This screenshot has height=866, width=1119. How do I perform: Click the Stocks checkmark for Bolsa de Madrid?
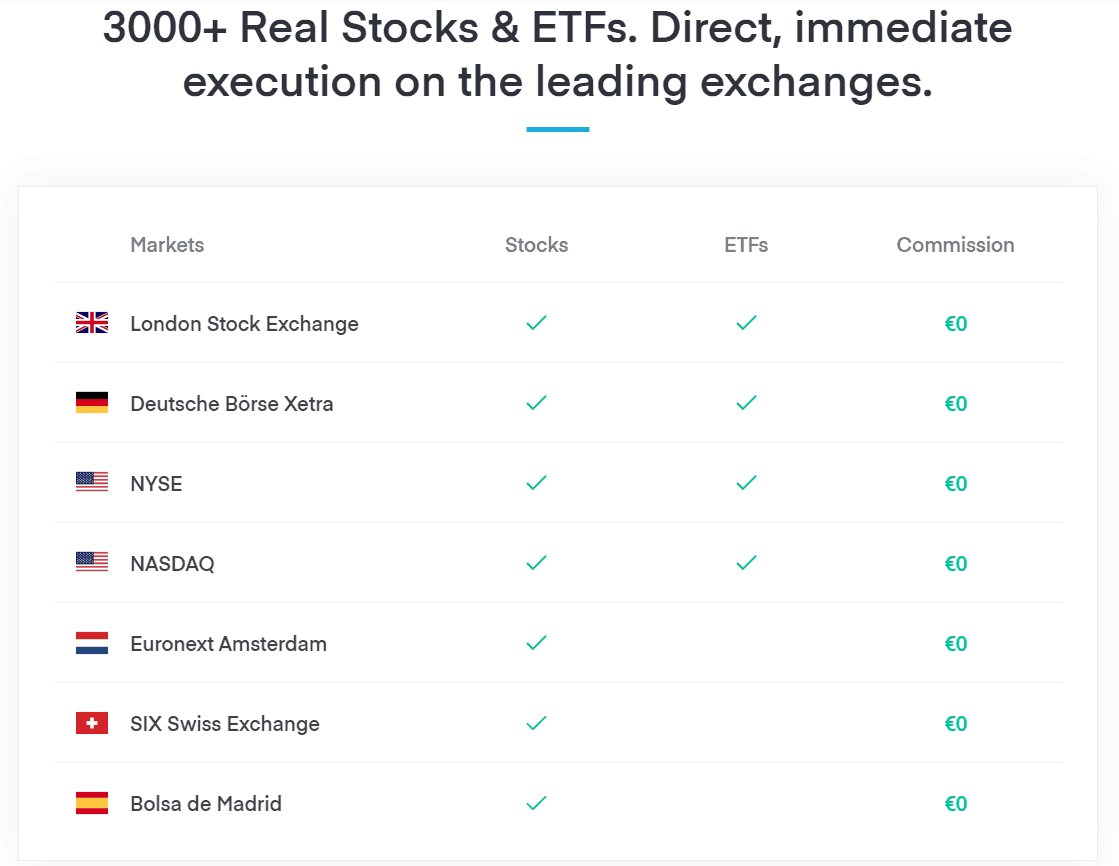tap(537, 803)
